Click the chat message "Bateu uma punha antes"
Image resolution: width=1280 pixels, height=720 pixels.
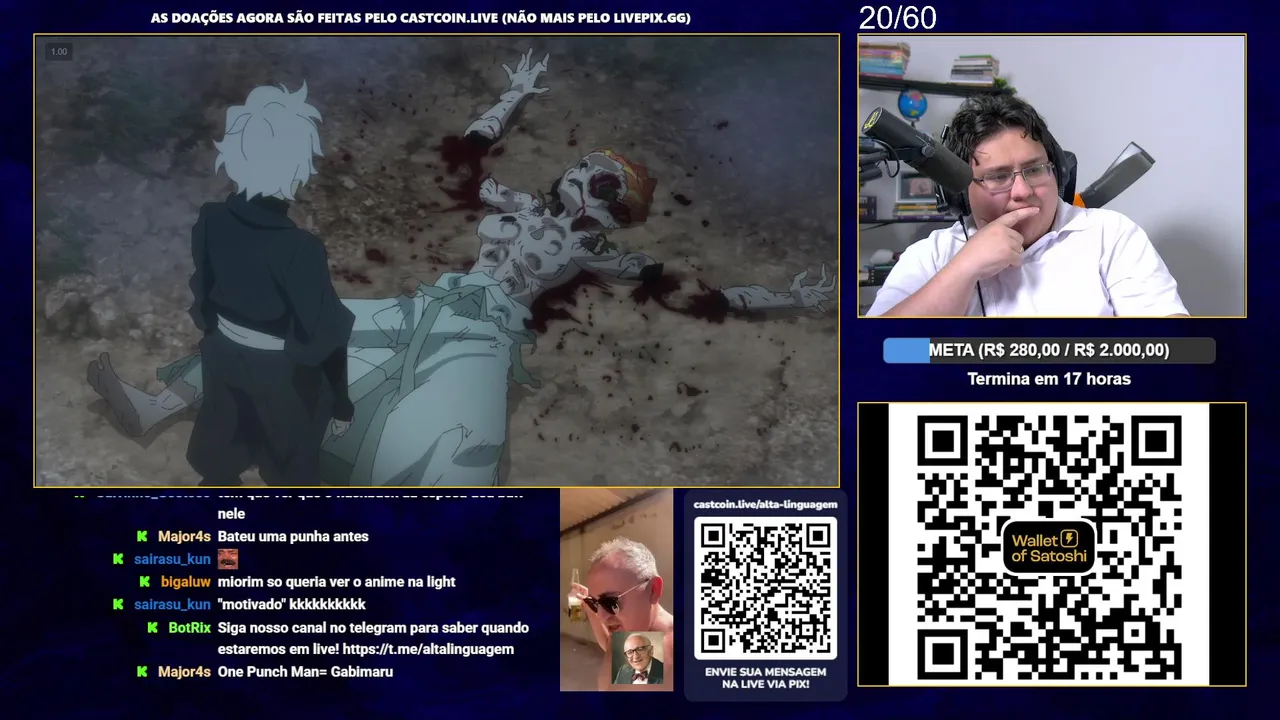click(x=293, y=537)
